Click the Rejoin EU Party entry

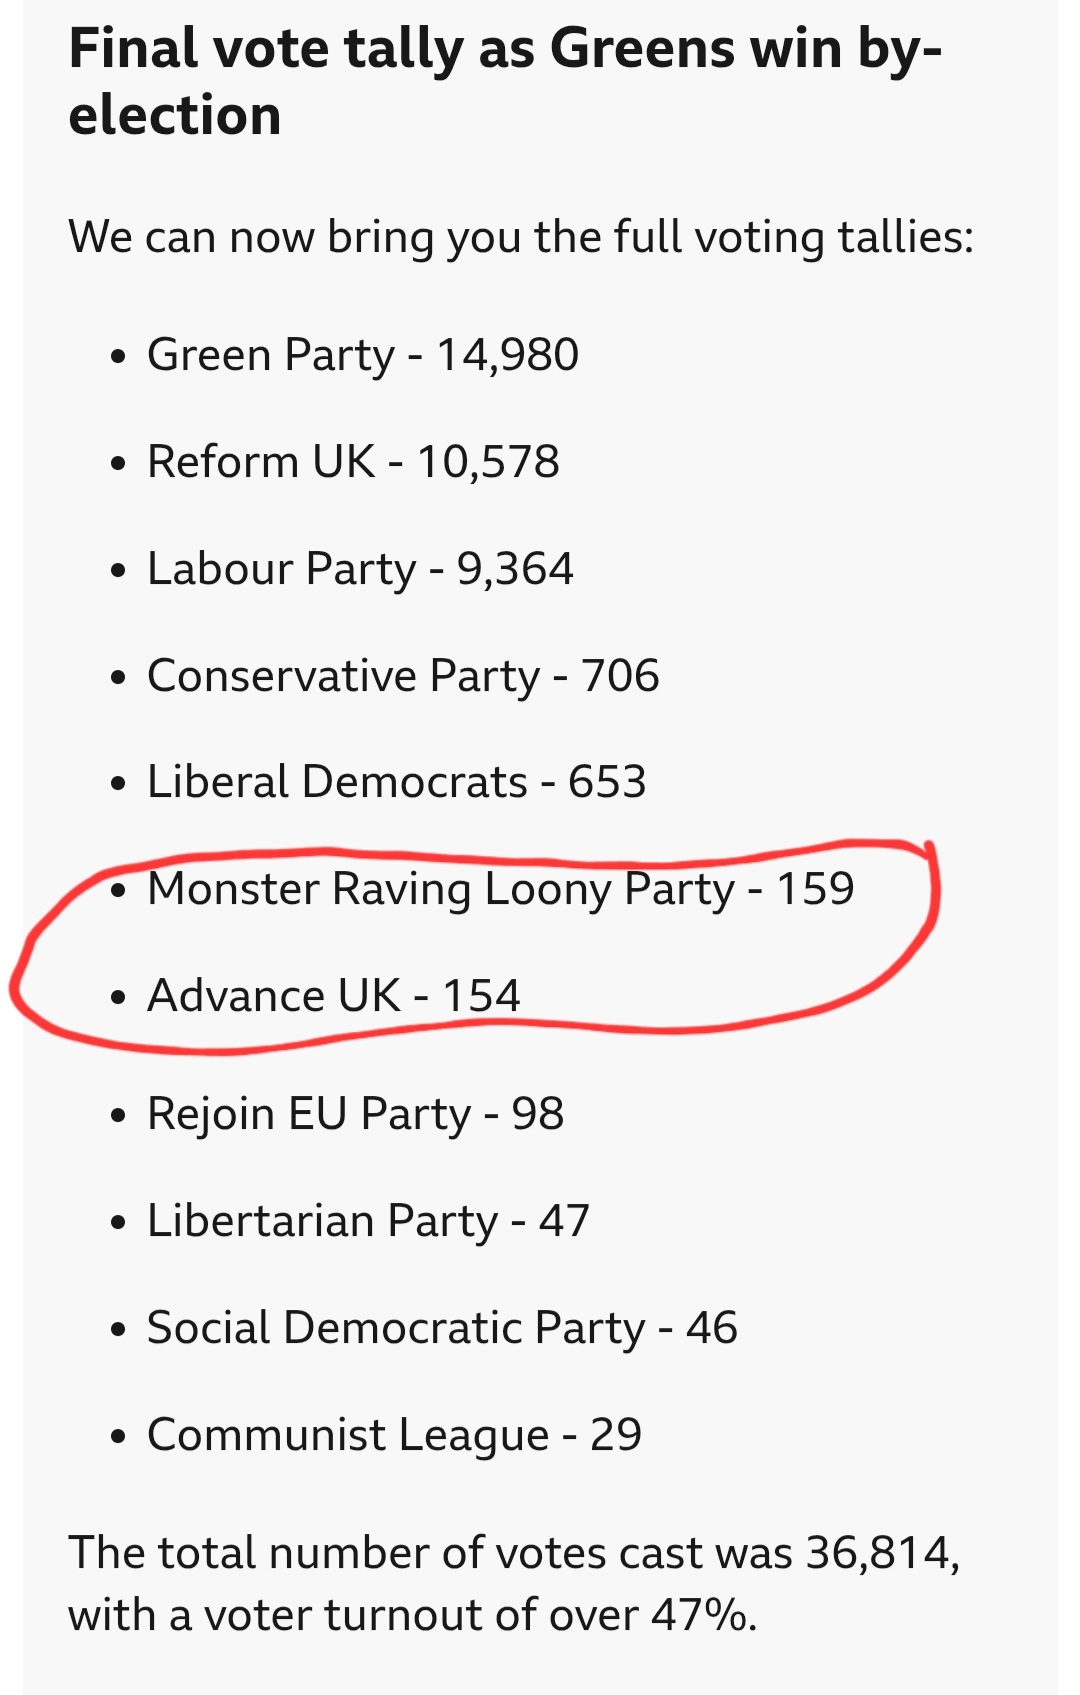[355, 1115]
